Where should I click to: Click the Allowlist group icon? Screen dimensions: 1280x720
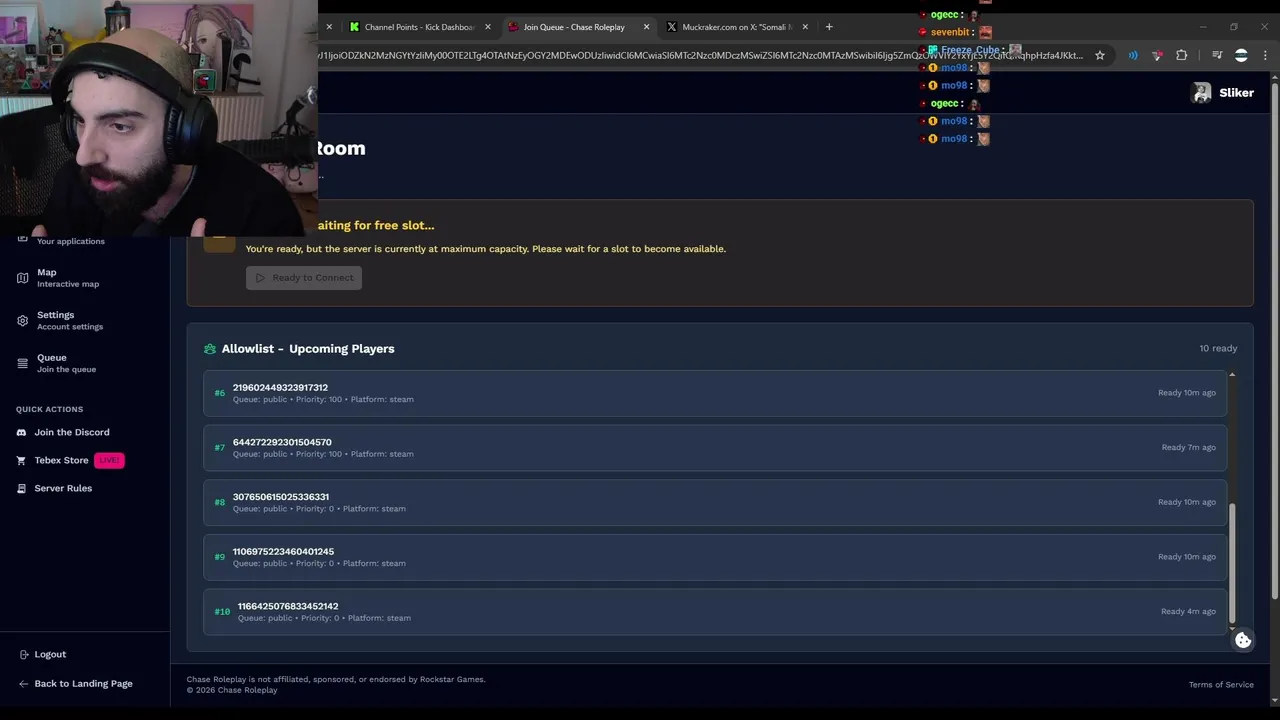tap(209, 349)
